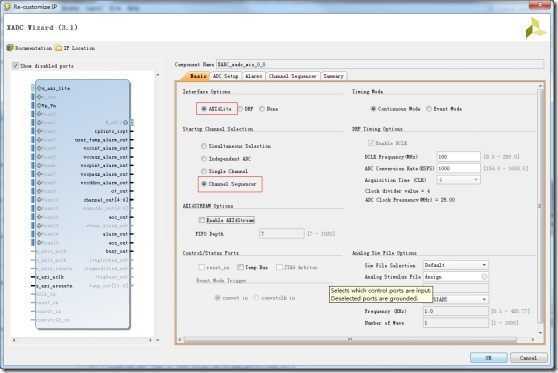Screen dimensions: 558x373
Task: Switch to the Summary tab
Action: (333, 76)
